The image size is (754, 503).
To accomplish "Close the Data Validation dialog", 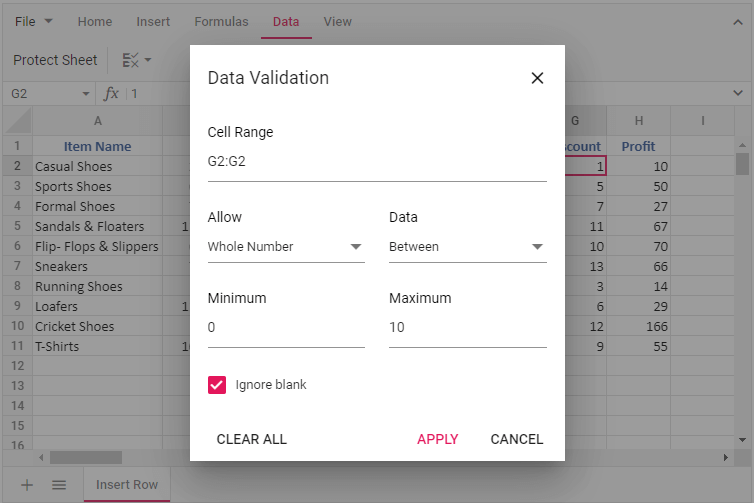I will click(x=537, y=78).
